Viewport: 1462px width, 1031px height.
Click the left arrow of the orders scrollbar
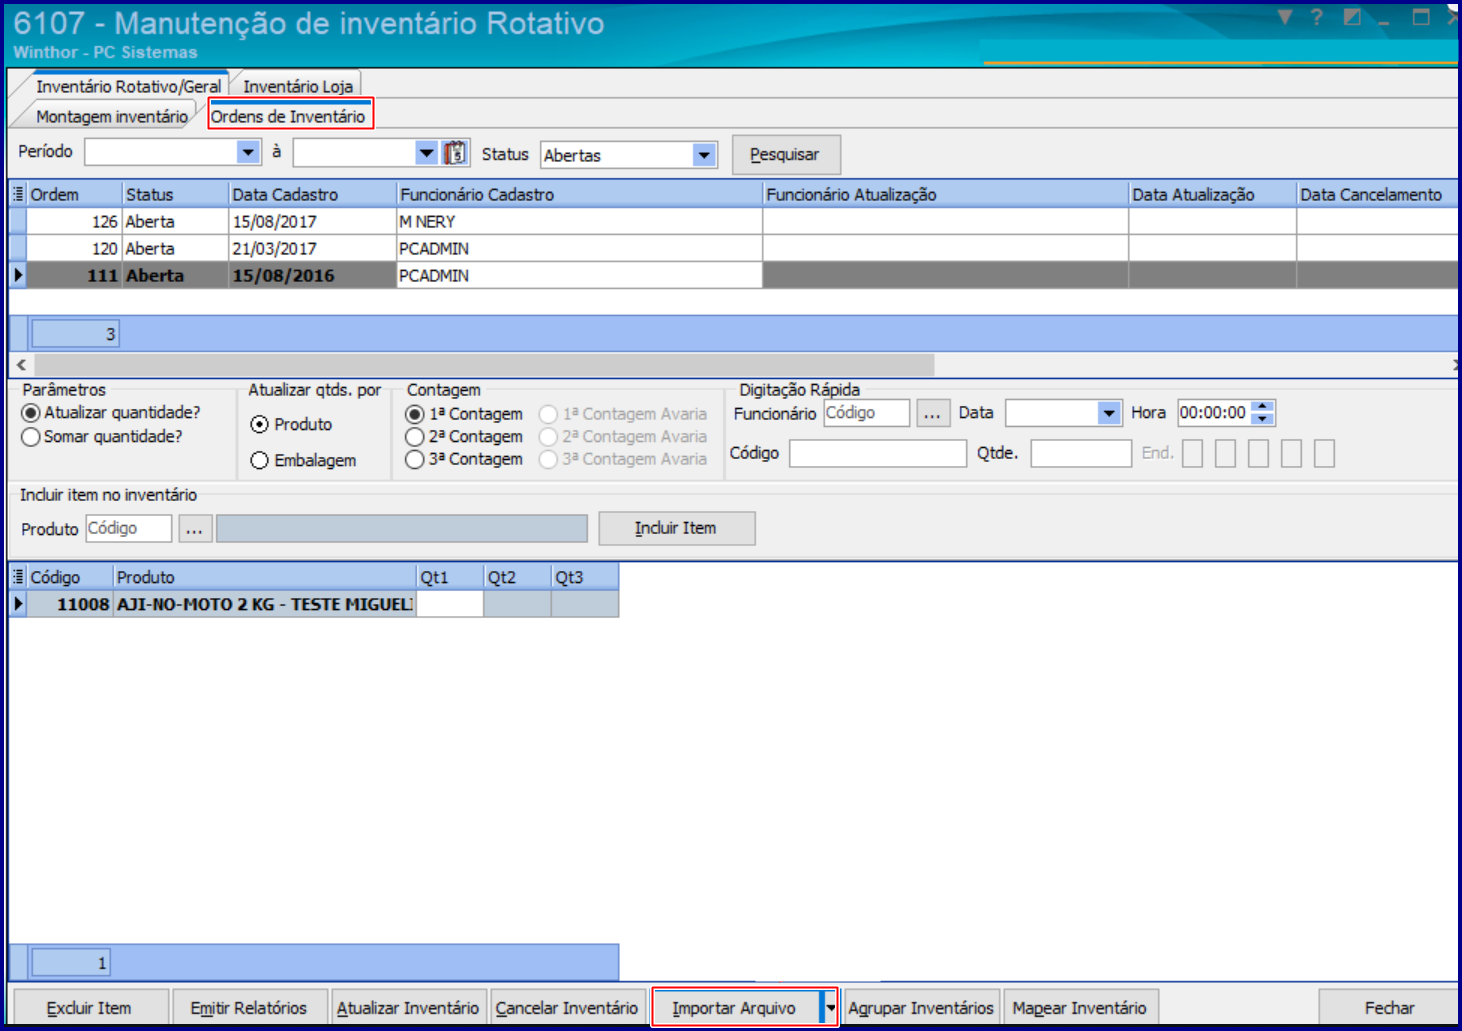click(x=21, y=365)
